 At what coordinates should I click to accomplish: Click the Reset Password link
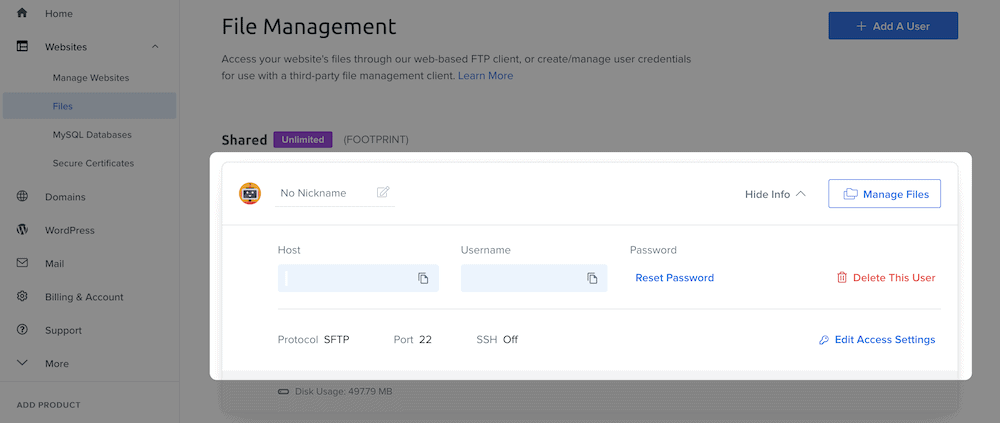coord(674,278)
